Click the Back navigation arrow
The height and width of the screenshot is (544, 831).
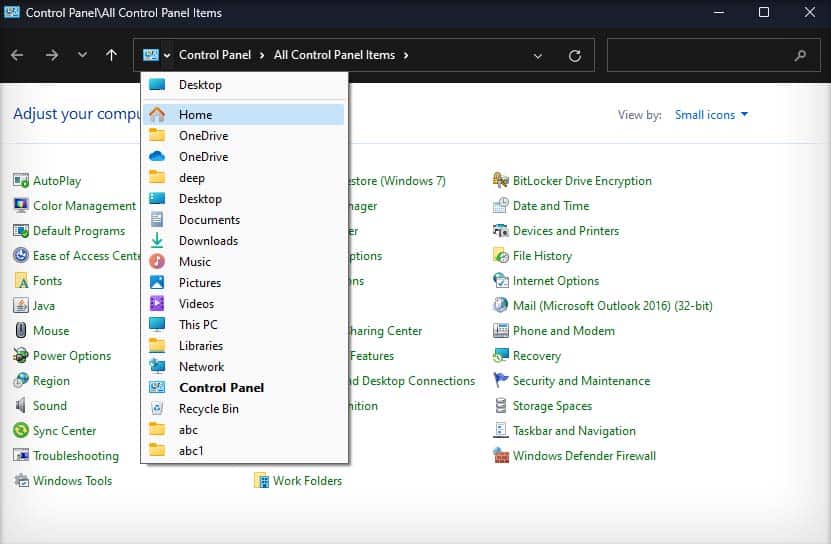(17, 55)
